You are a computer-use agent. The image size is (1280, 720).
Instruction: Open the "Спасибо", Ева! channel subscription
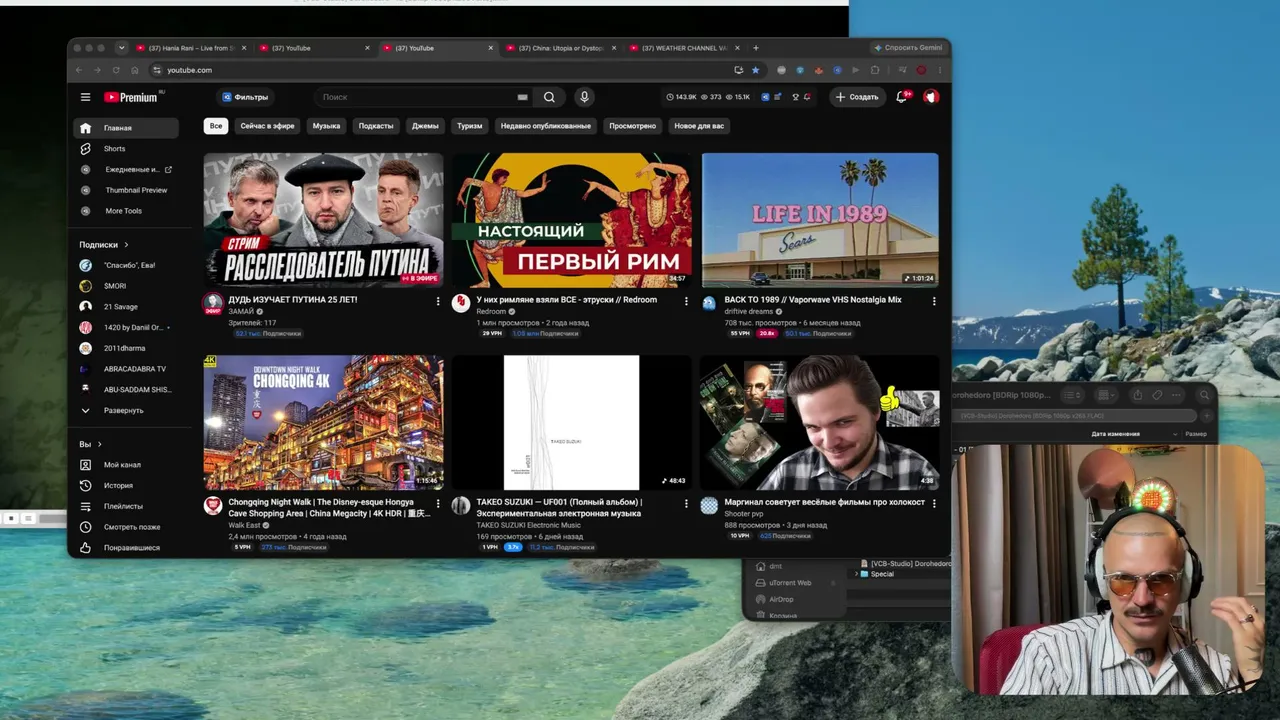[126, 265]
